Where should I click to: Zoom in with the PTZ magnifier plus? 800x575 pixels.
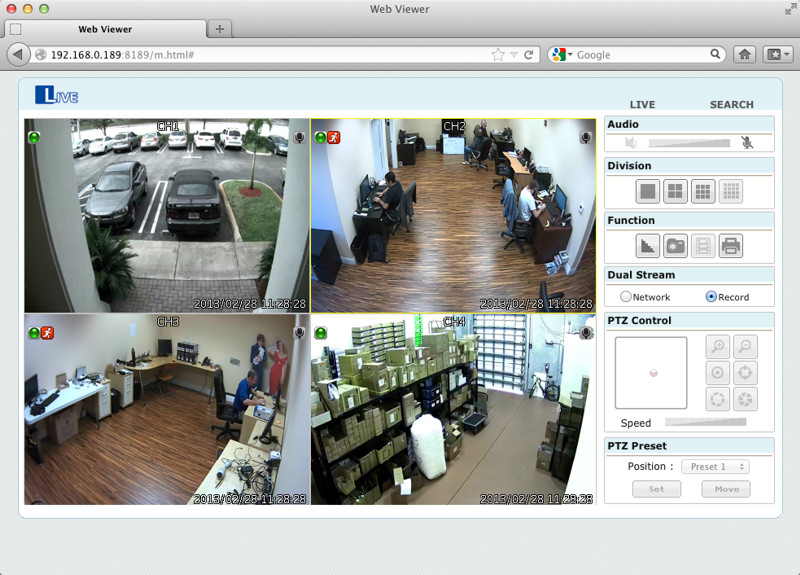click(718, 346)
